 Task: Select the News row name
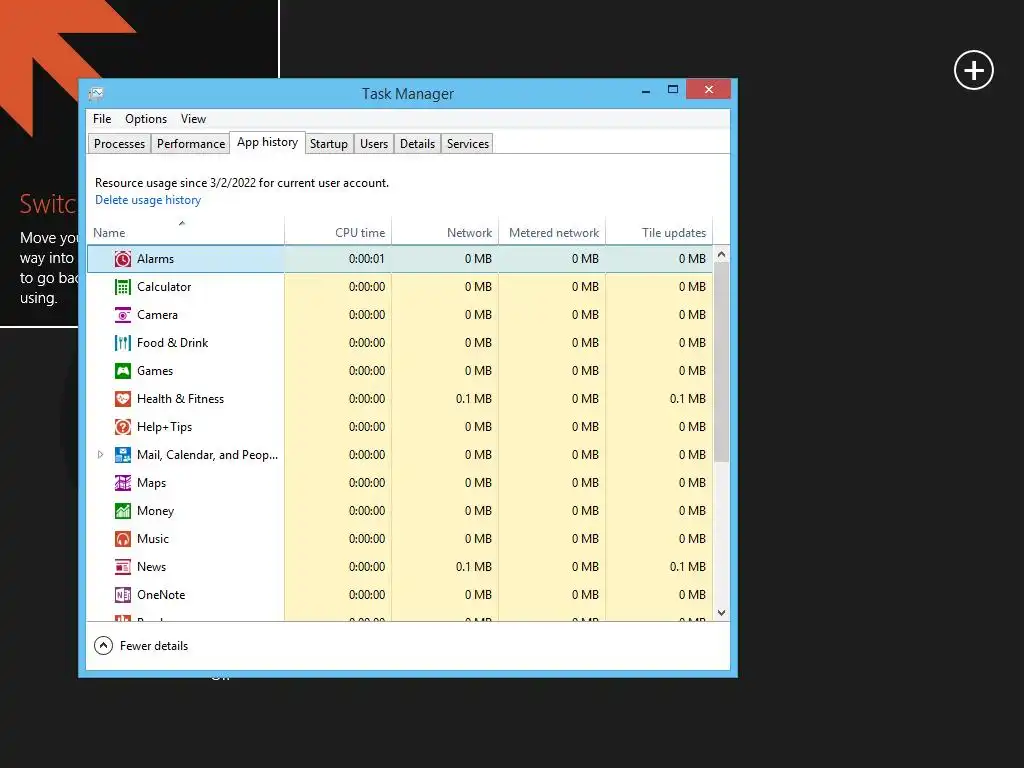[152, 567]
